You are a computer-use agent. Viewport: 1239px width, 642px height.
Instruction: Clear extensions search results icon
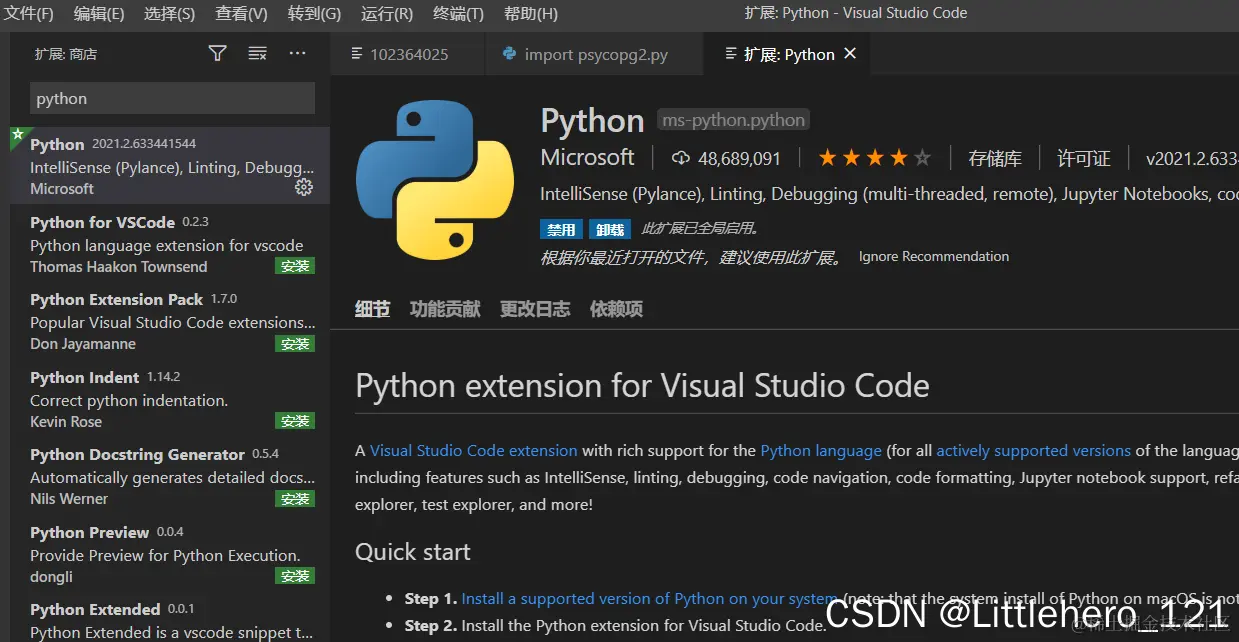(257, 53)
